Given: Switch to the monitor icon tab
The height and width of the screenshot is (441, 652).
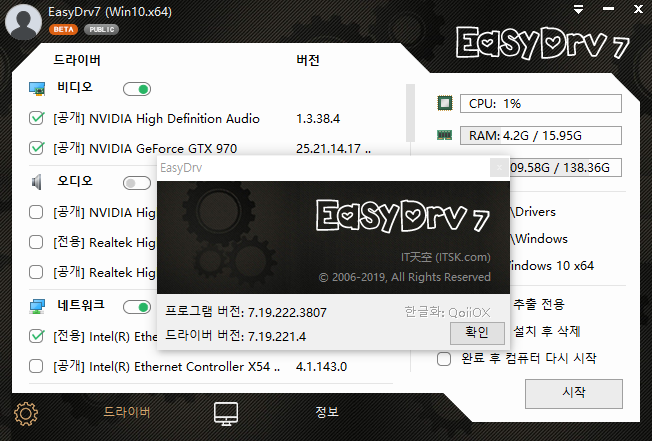Looking at the screenshot, I should coord(226,414).
